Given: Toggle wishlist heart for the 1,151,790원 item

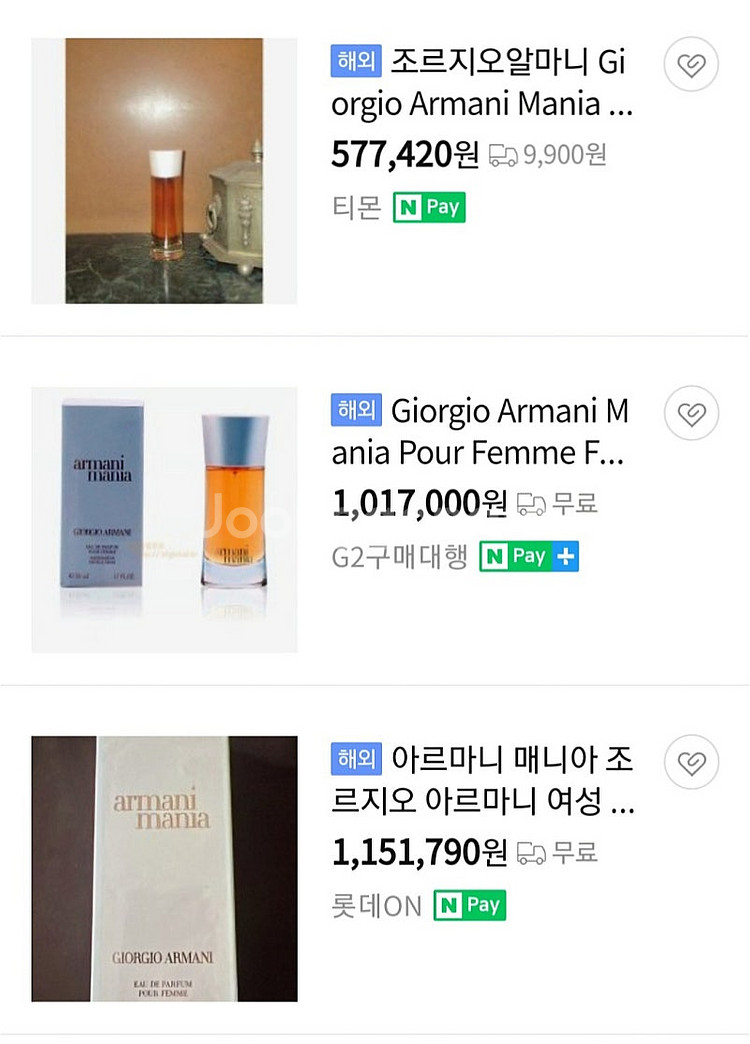Looking at the screenshot, I should pos(691,762).
